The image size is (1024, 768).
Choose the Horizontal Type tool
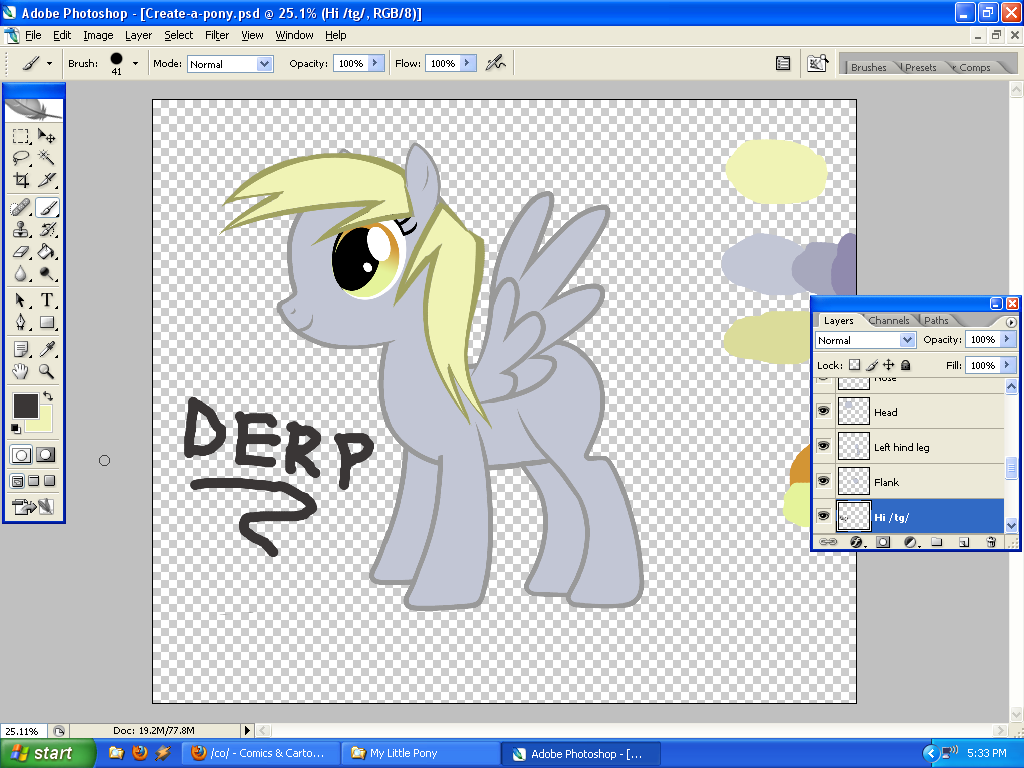tap(46, 300)
